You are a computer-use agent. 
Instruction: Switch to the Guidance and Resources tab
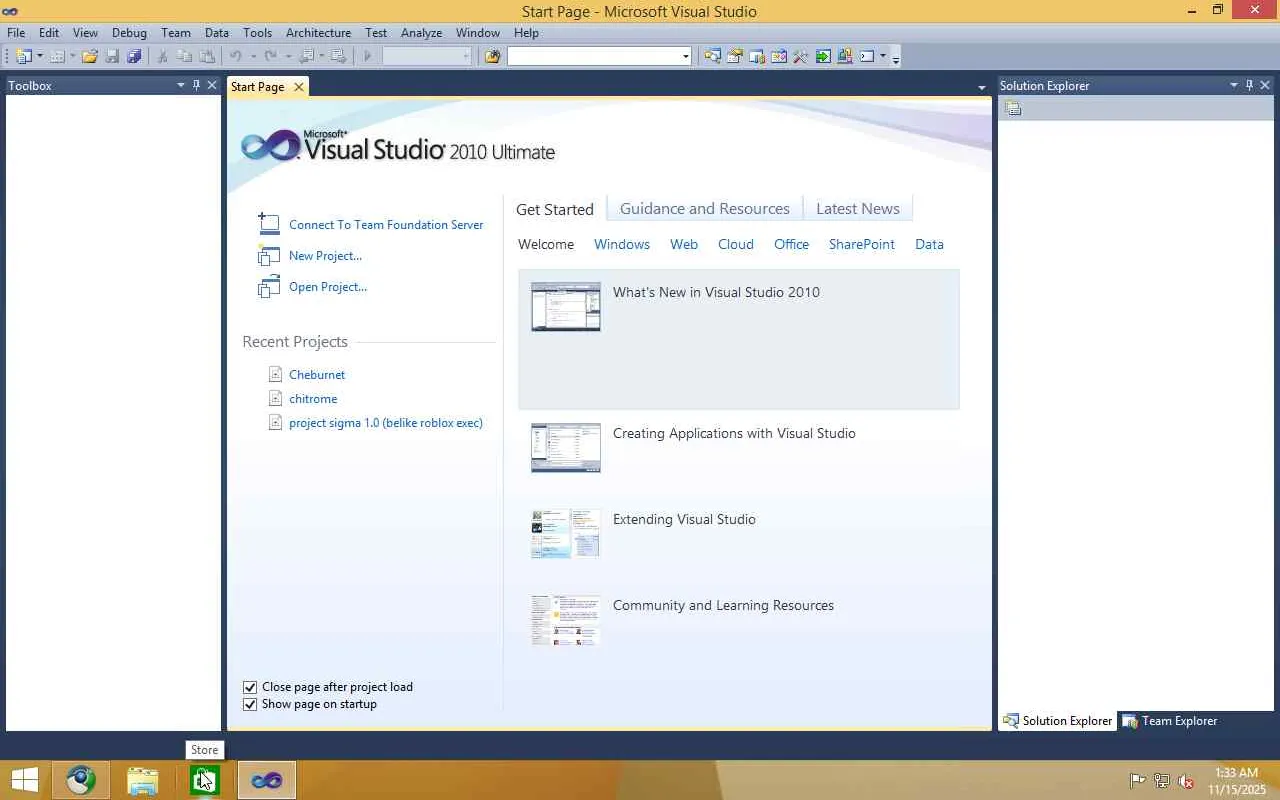pyautogui.click(x=705, y=208)
